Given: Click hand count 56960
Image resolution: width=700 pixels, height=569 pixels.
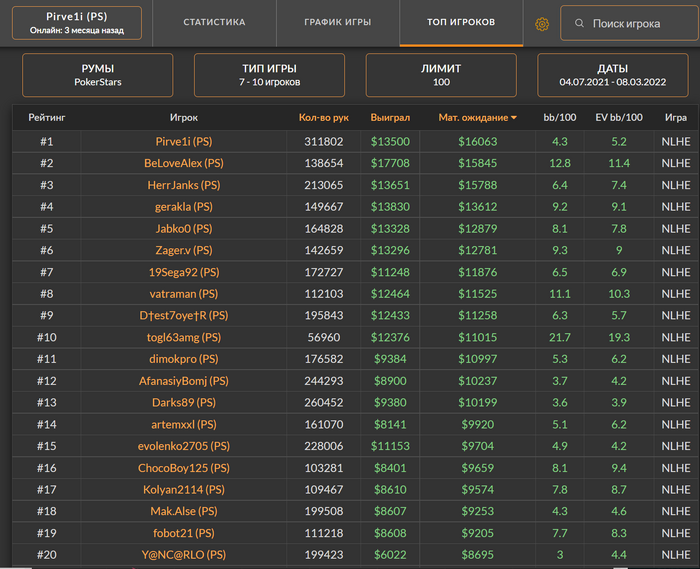Looking at the screenshot, I should (324, 337).
